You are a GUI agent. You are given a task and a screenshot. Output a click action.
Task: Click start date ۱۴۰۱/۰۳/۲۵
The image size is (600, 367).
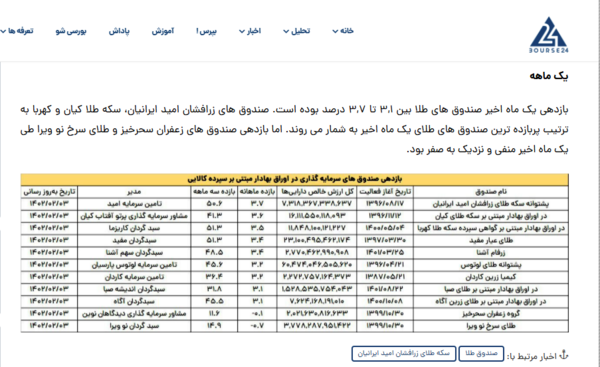tap(385, 253)
